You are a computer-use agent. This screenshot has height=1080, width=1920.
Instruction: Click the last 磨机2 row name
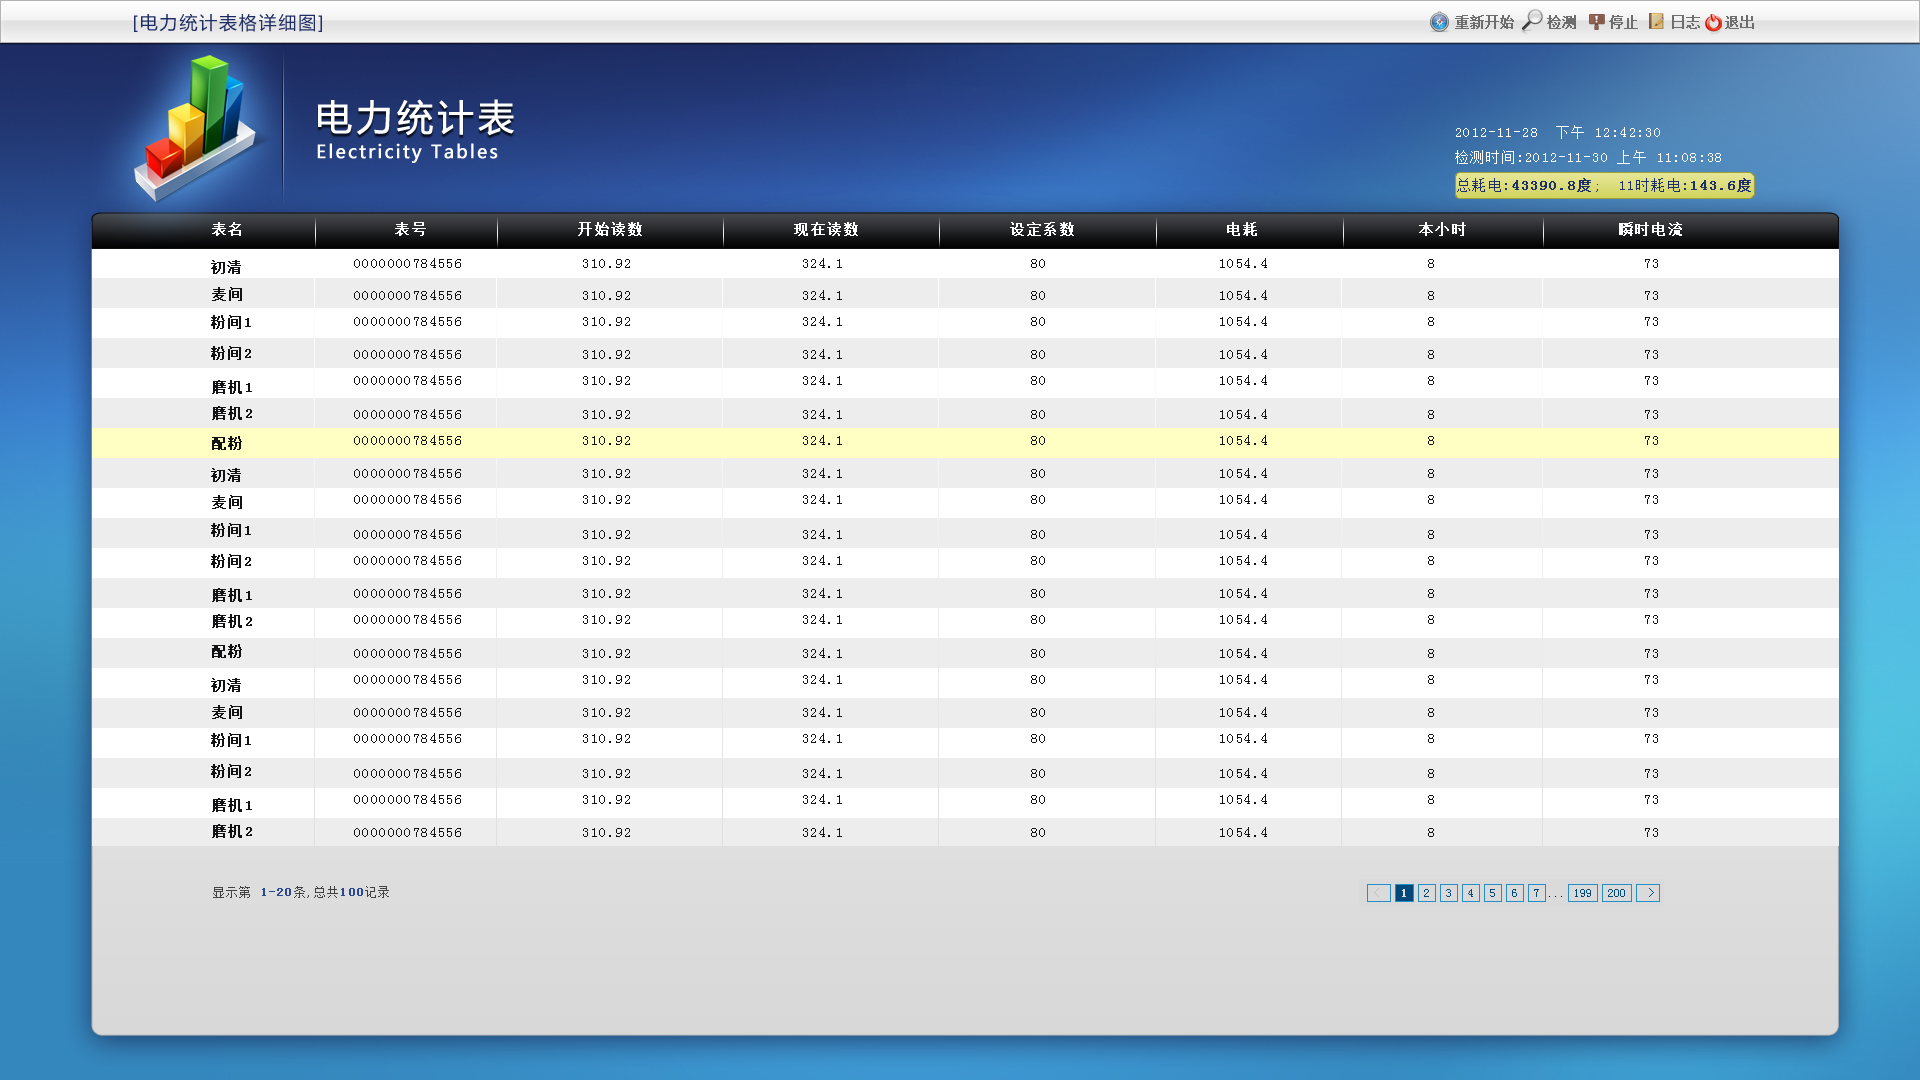pyautogui.click(x=232, y=831)
